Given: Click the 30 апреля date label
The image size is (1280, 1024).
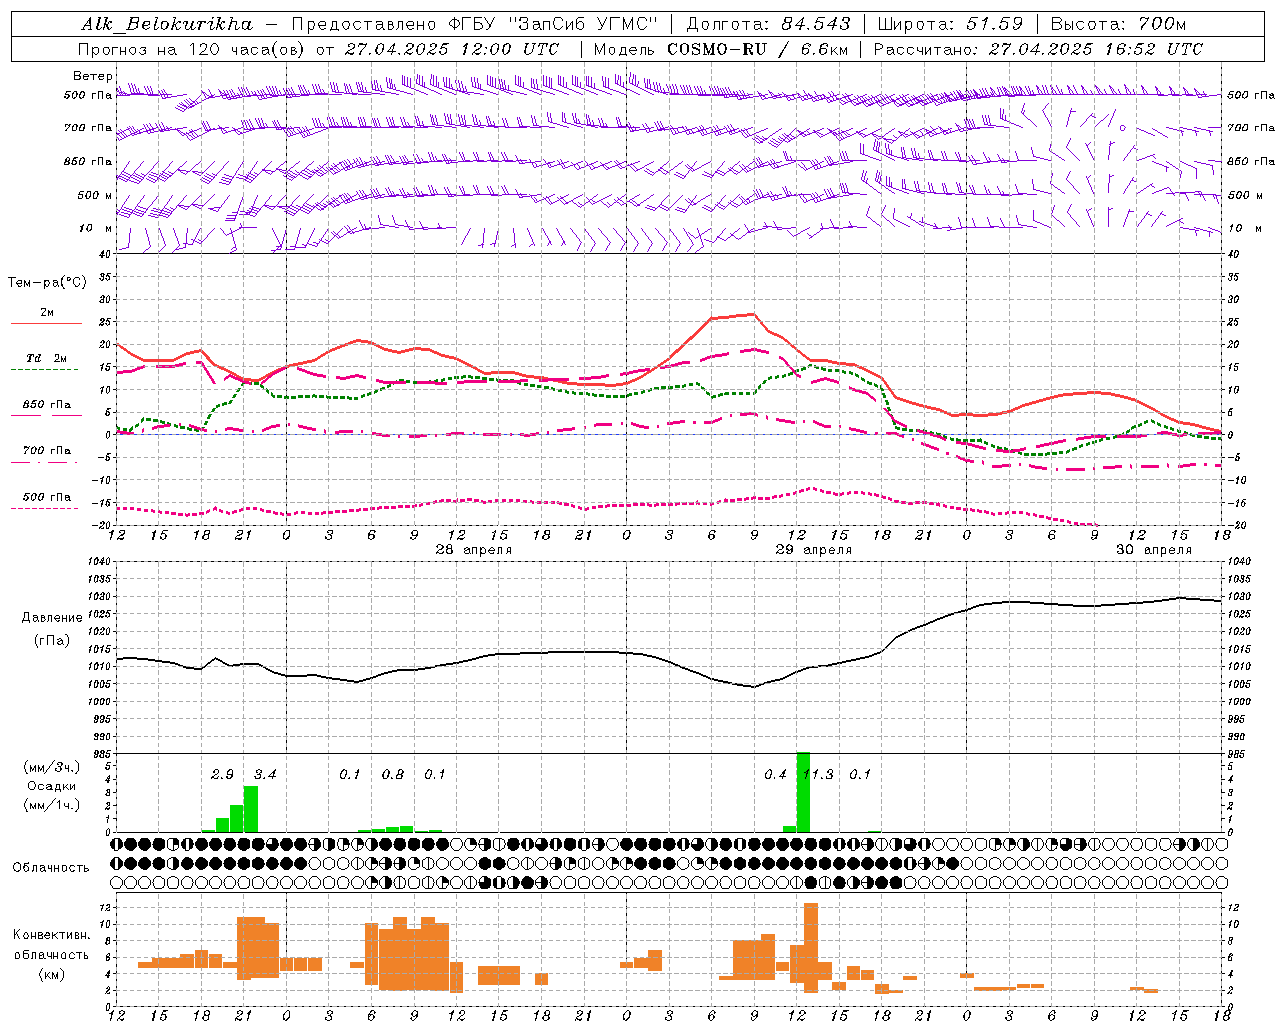Looking at the screenshot, I should coord(1153,549).
